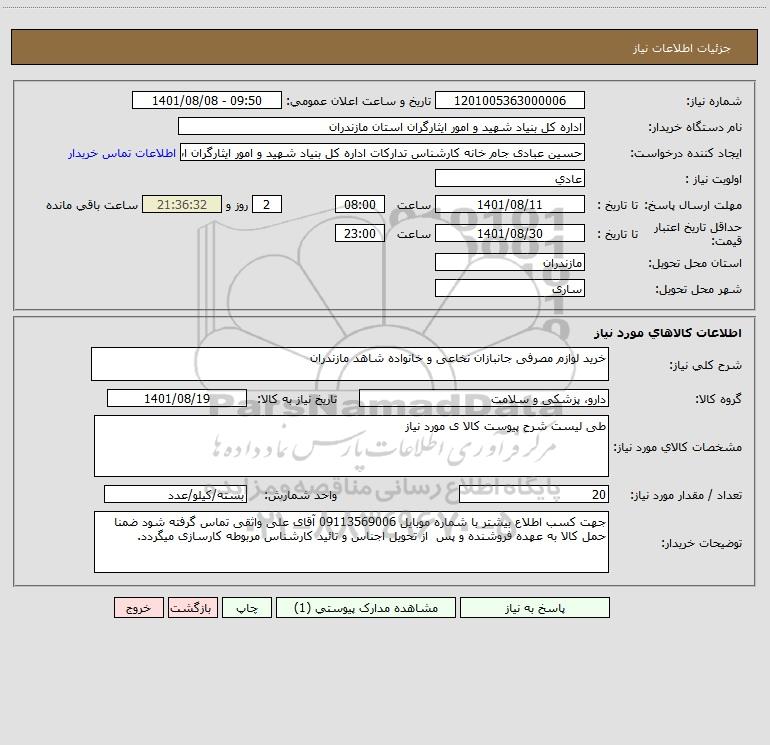Click the مشخصات کالای مورد نیاز text area

point(351,446)
